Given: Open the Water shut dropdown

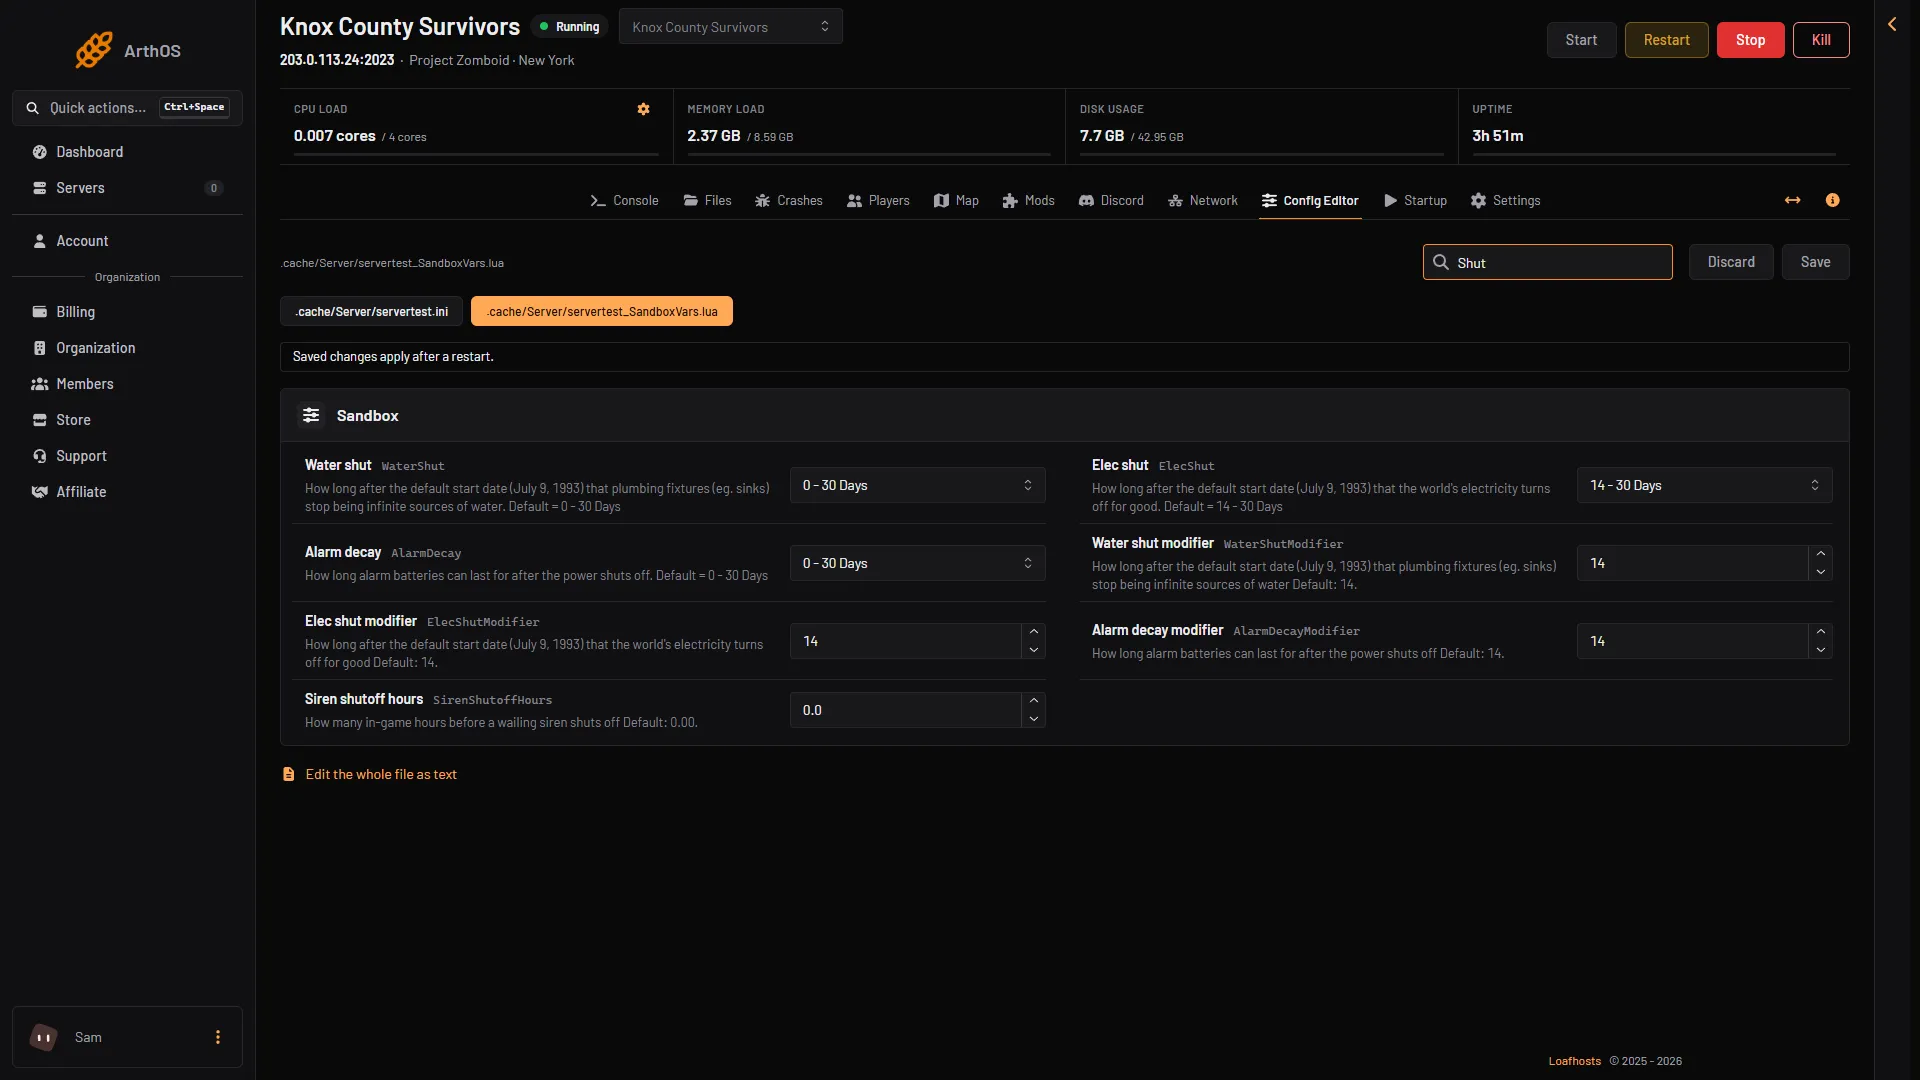Looking at the screenshot, I should [918, 485].
